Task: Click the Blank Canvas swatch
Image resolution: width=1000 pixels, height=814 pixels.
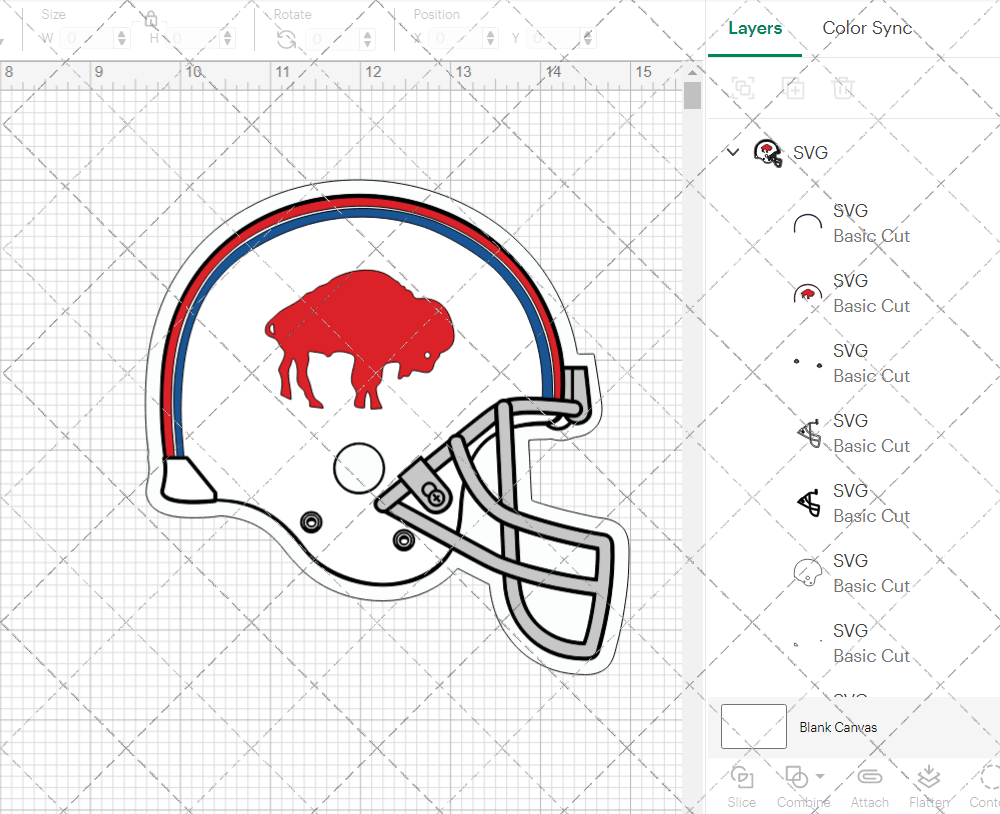Action: click(754, 727)
